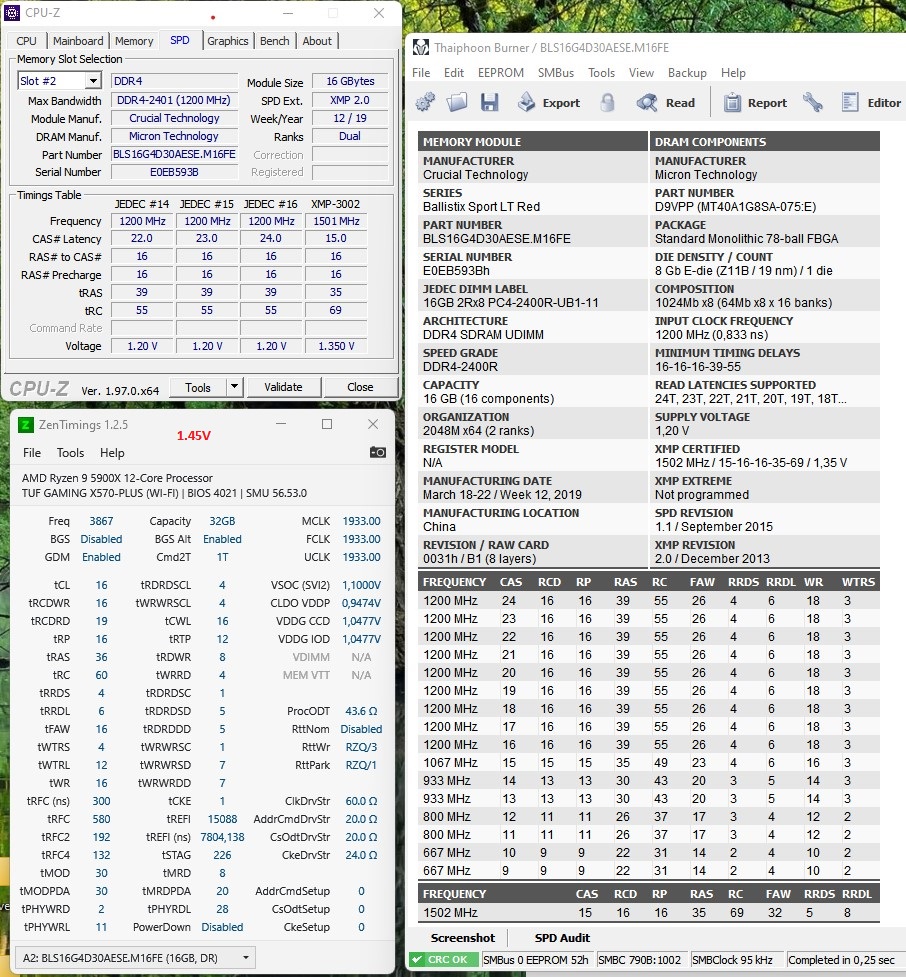Click the Thaiphoon Burner title bar icon

click(421, 47)
